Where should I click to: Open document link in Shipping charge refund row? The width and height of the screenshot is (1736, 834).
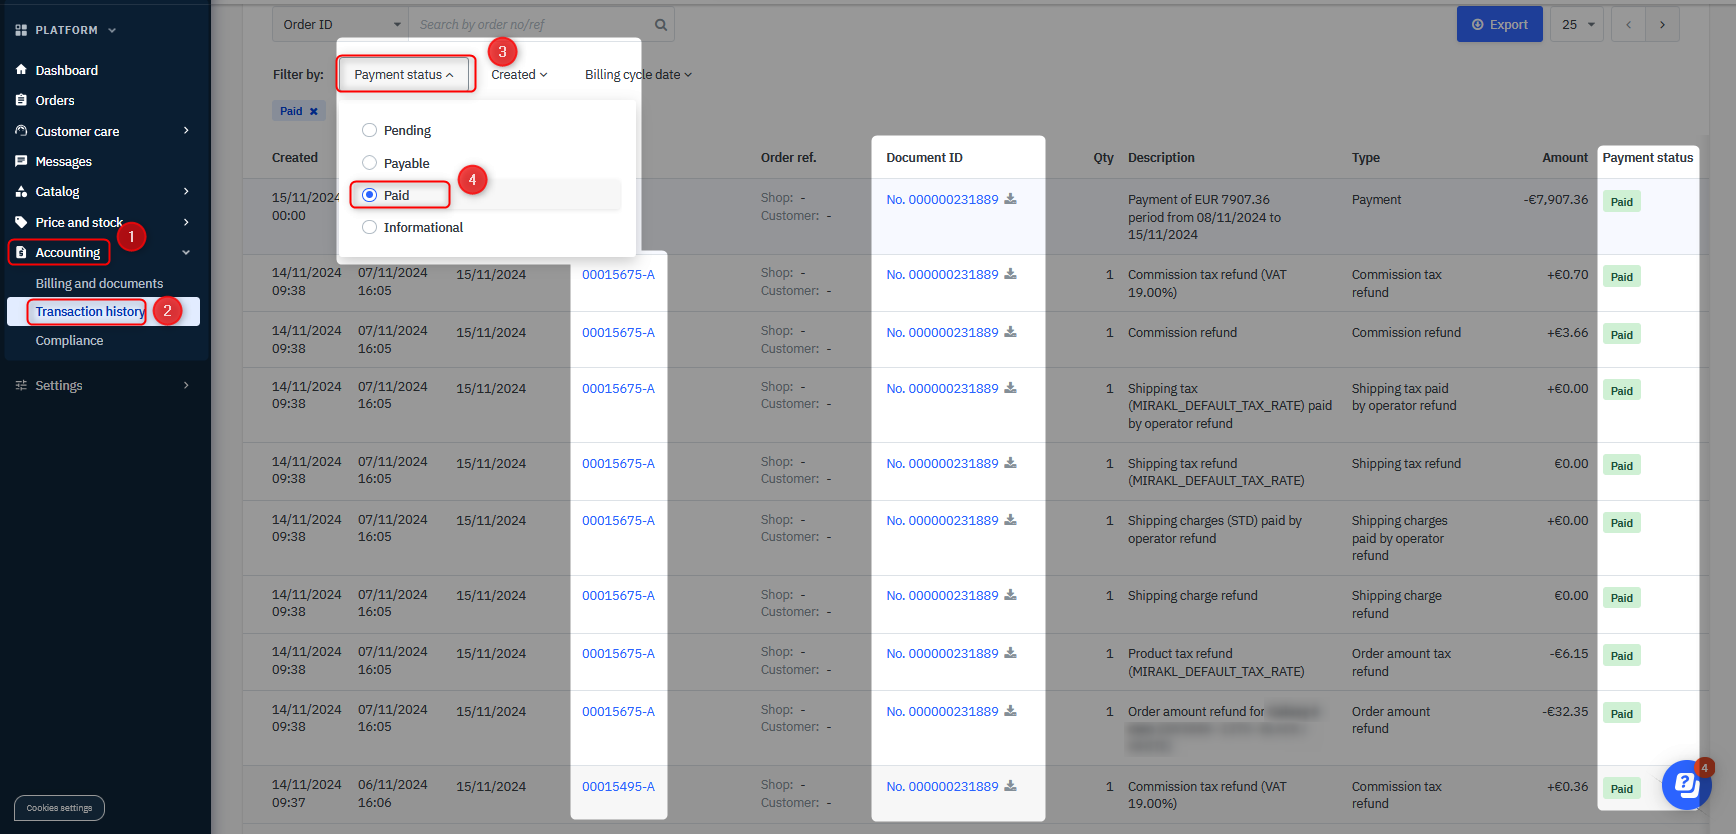click(x=942, y=595)
